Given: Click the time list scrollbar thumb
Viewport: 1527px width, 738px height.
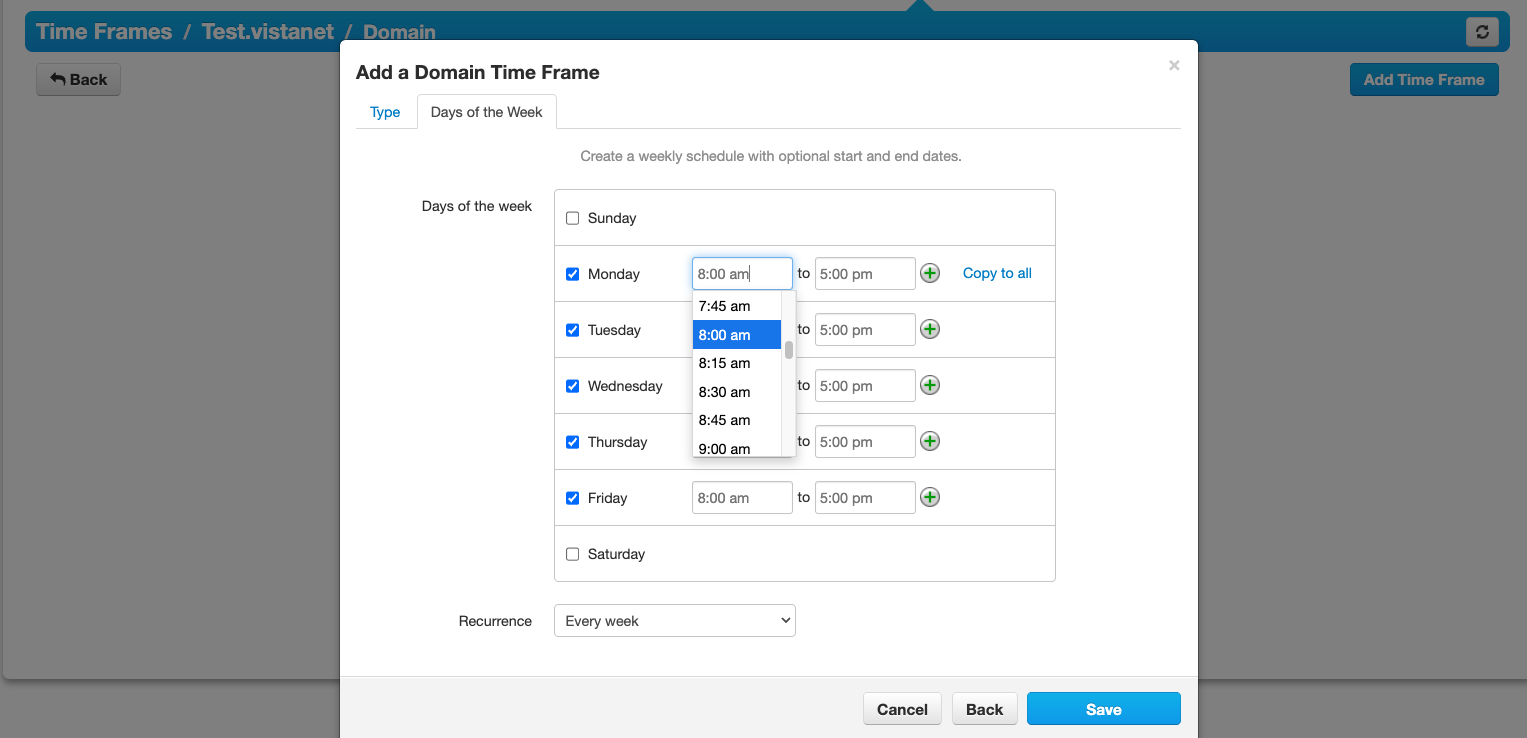Looking at the screenshot, I should point(789,349).
